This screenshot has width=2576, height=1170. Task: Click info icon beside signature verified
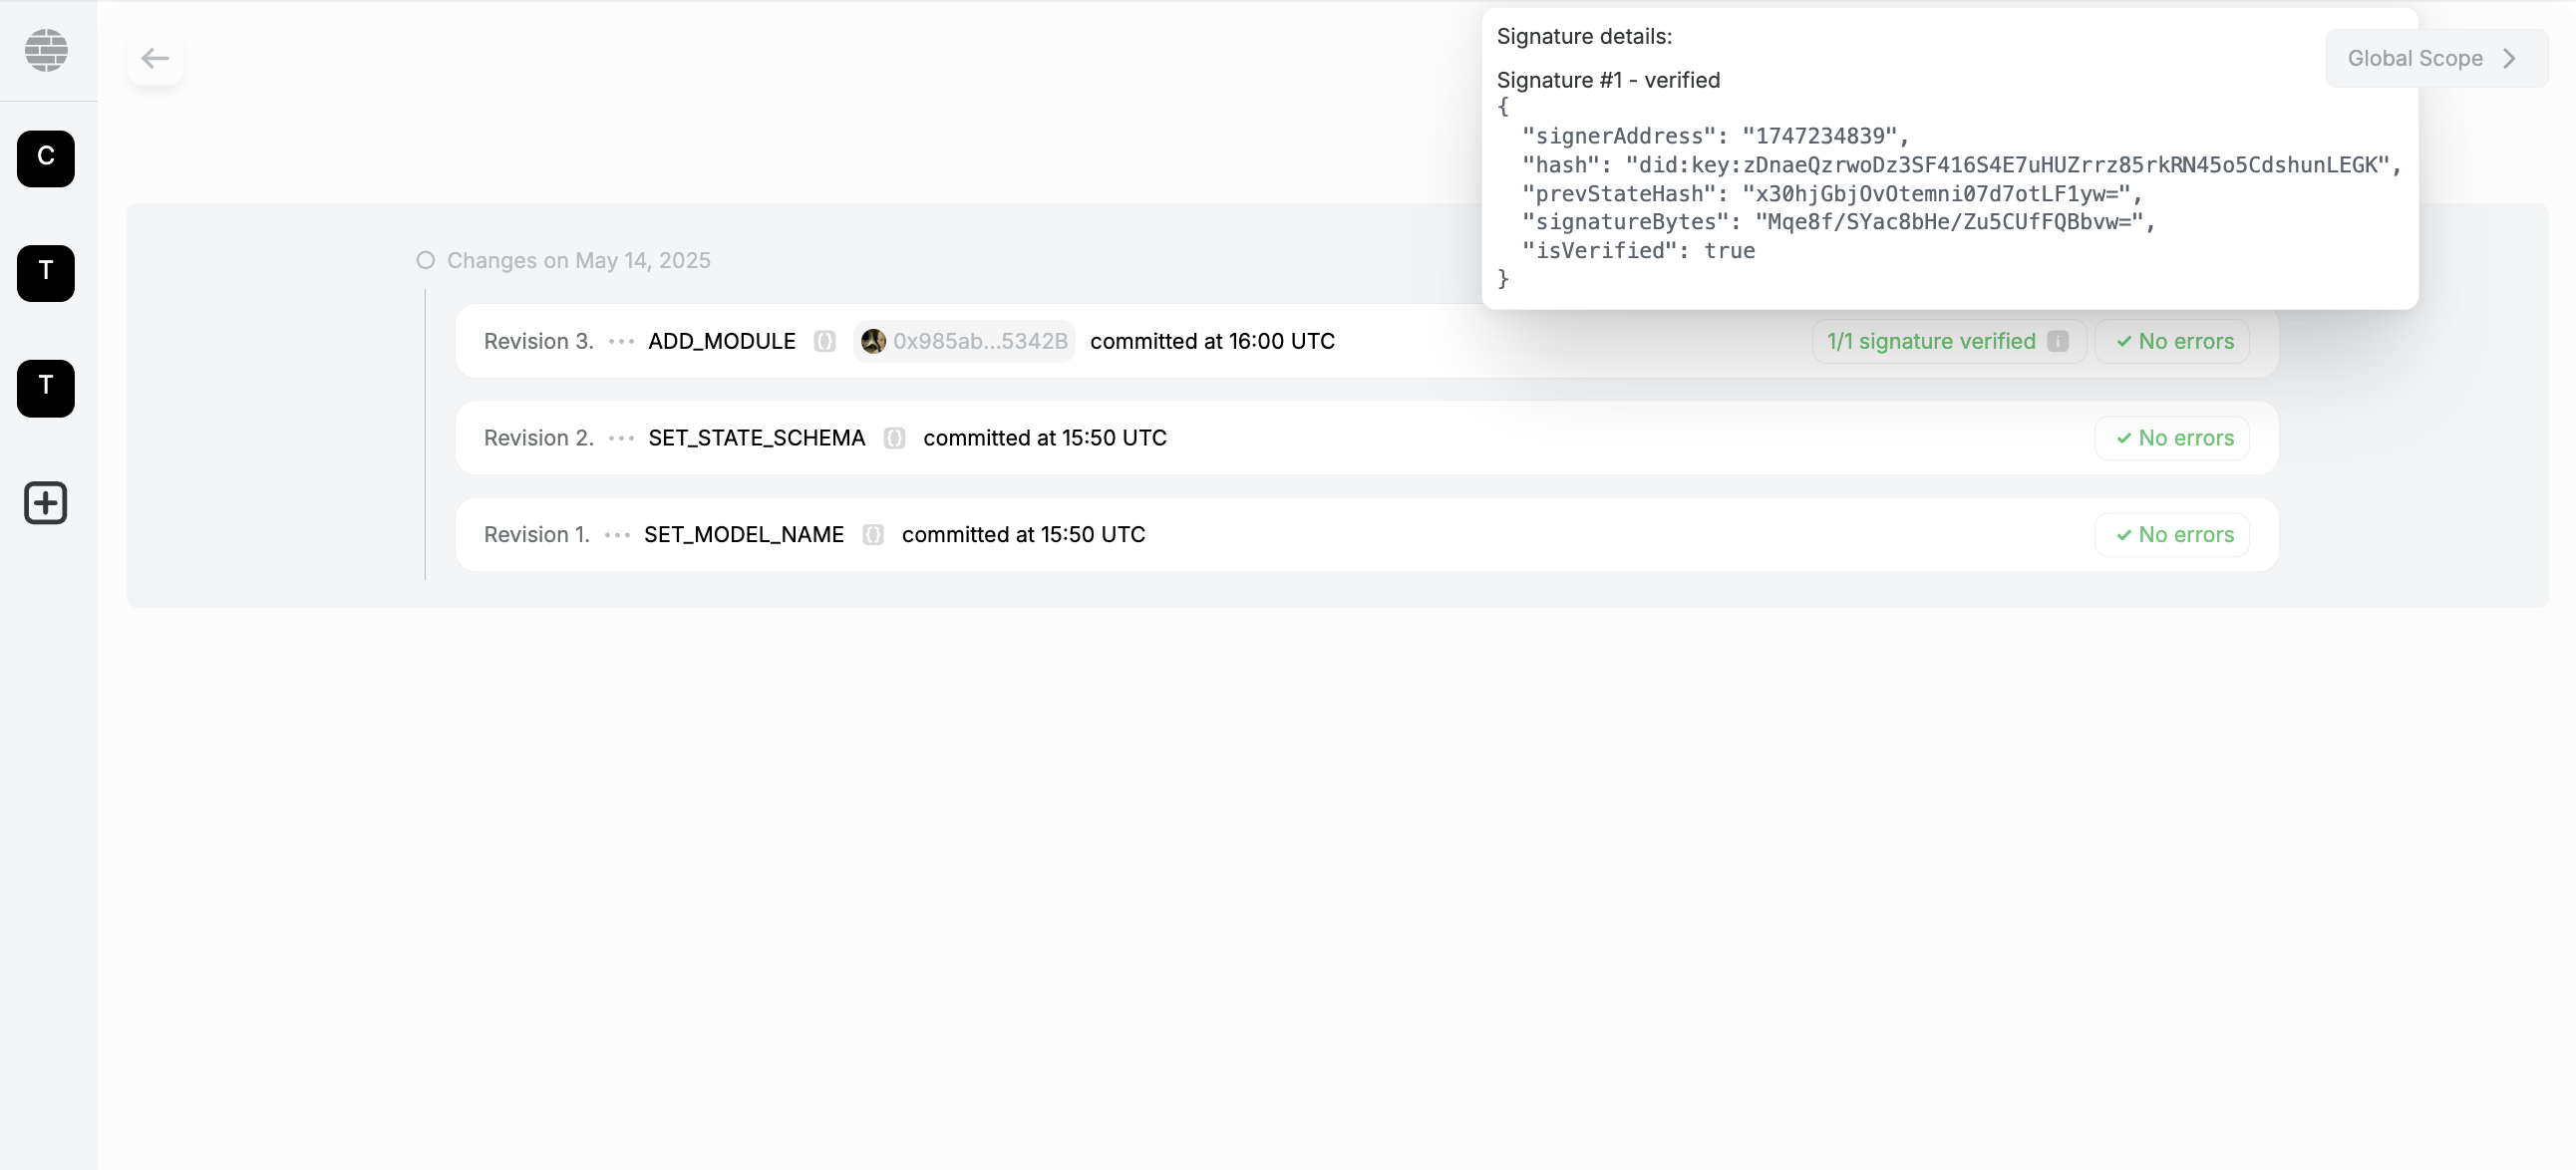2057,341
